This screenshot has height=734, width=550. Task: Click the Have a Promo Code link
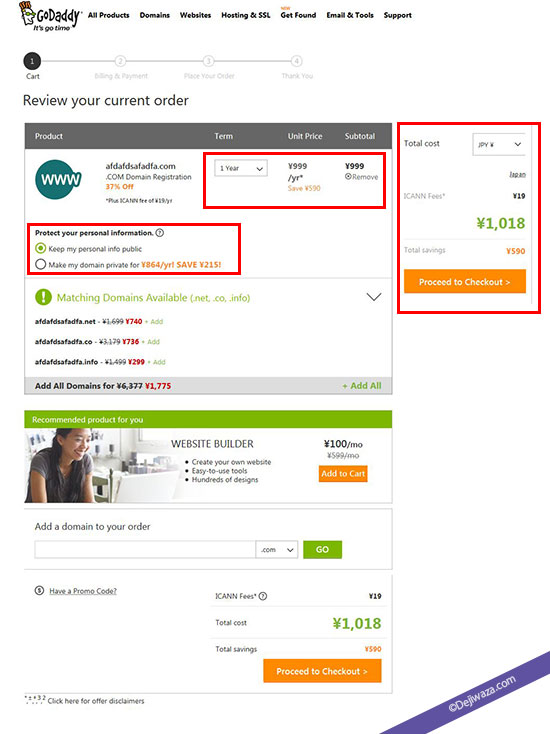click(83, 591)
